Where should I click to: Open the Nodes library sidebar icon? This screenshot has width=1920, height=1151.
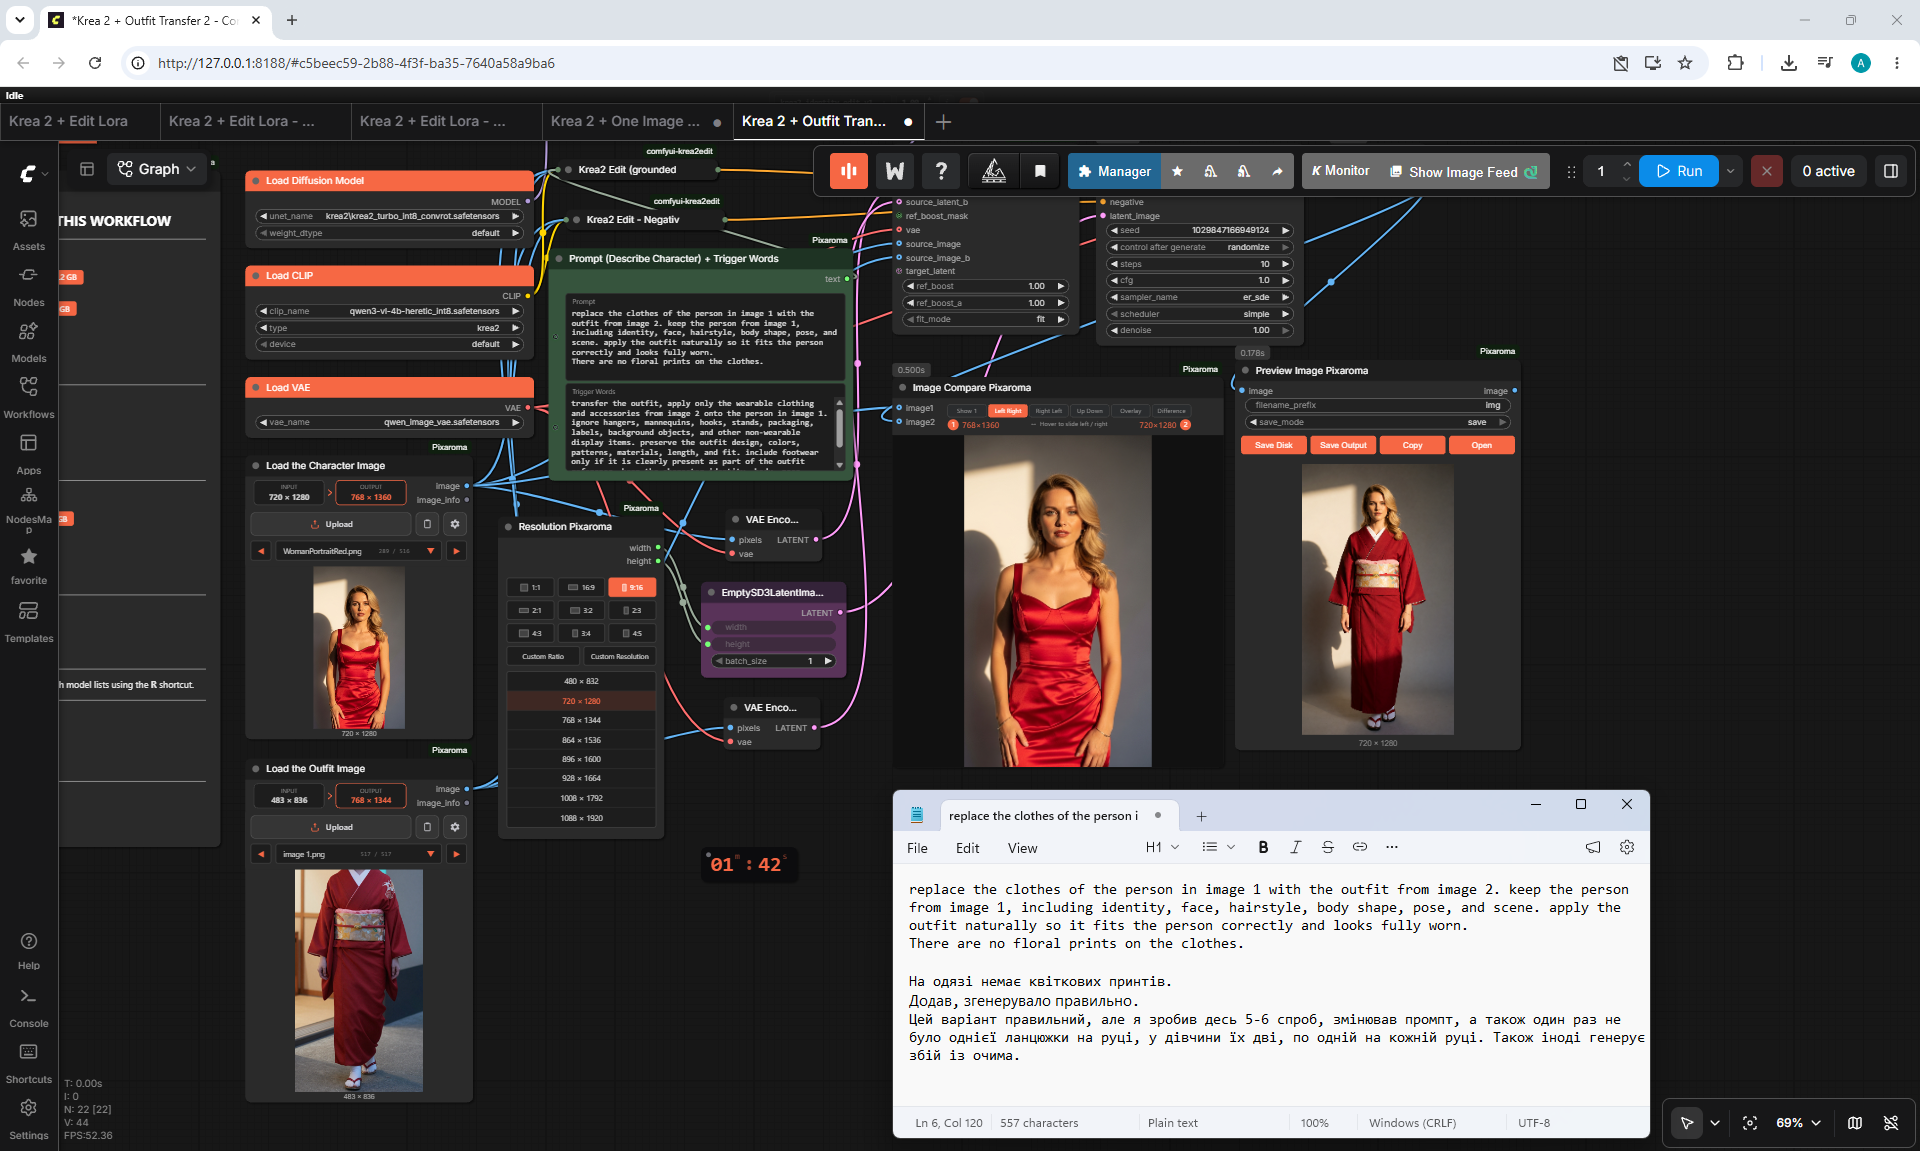[x=28, y=285]
